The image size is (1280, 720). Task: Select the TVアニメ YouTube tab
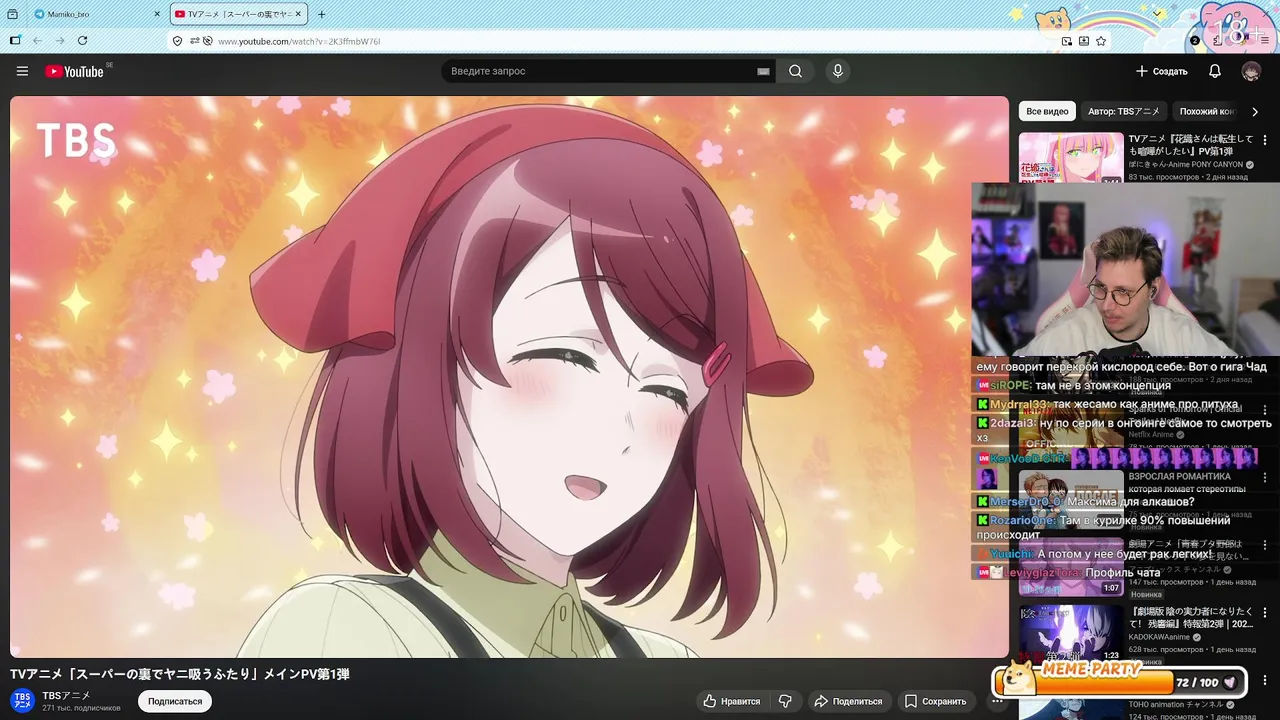(x=237, y=14)
